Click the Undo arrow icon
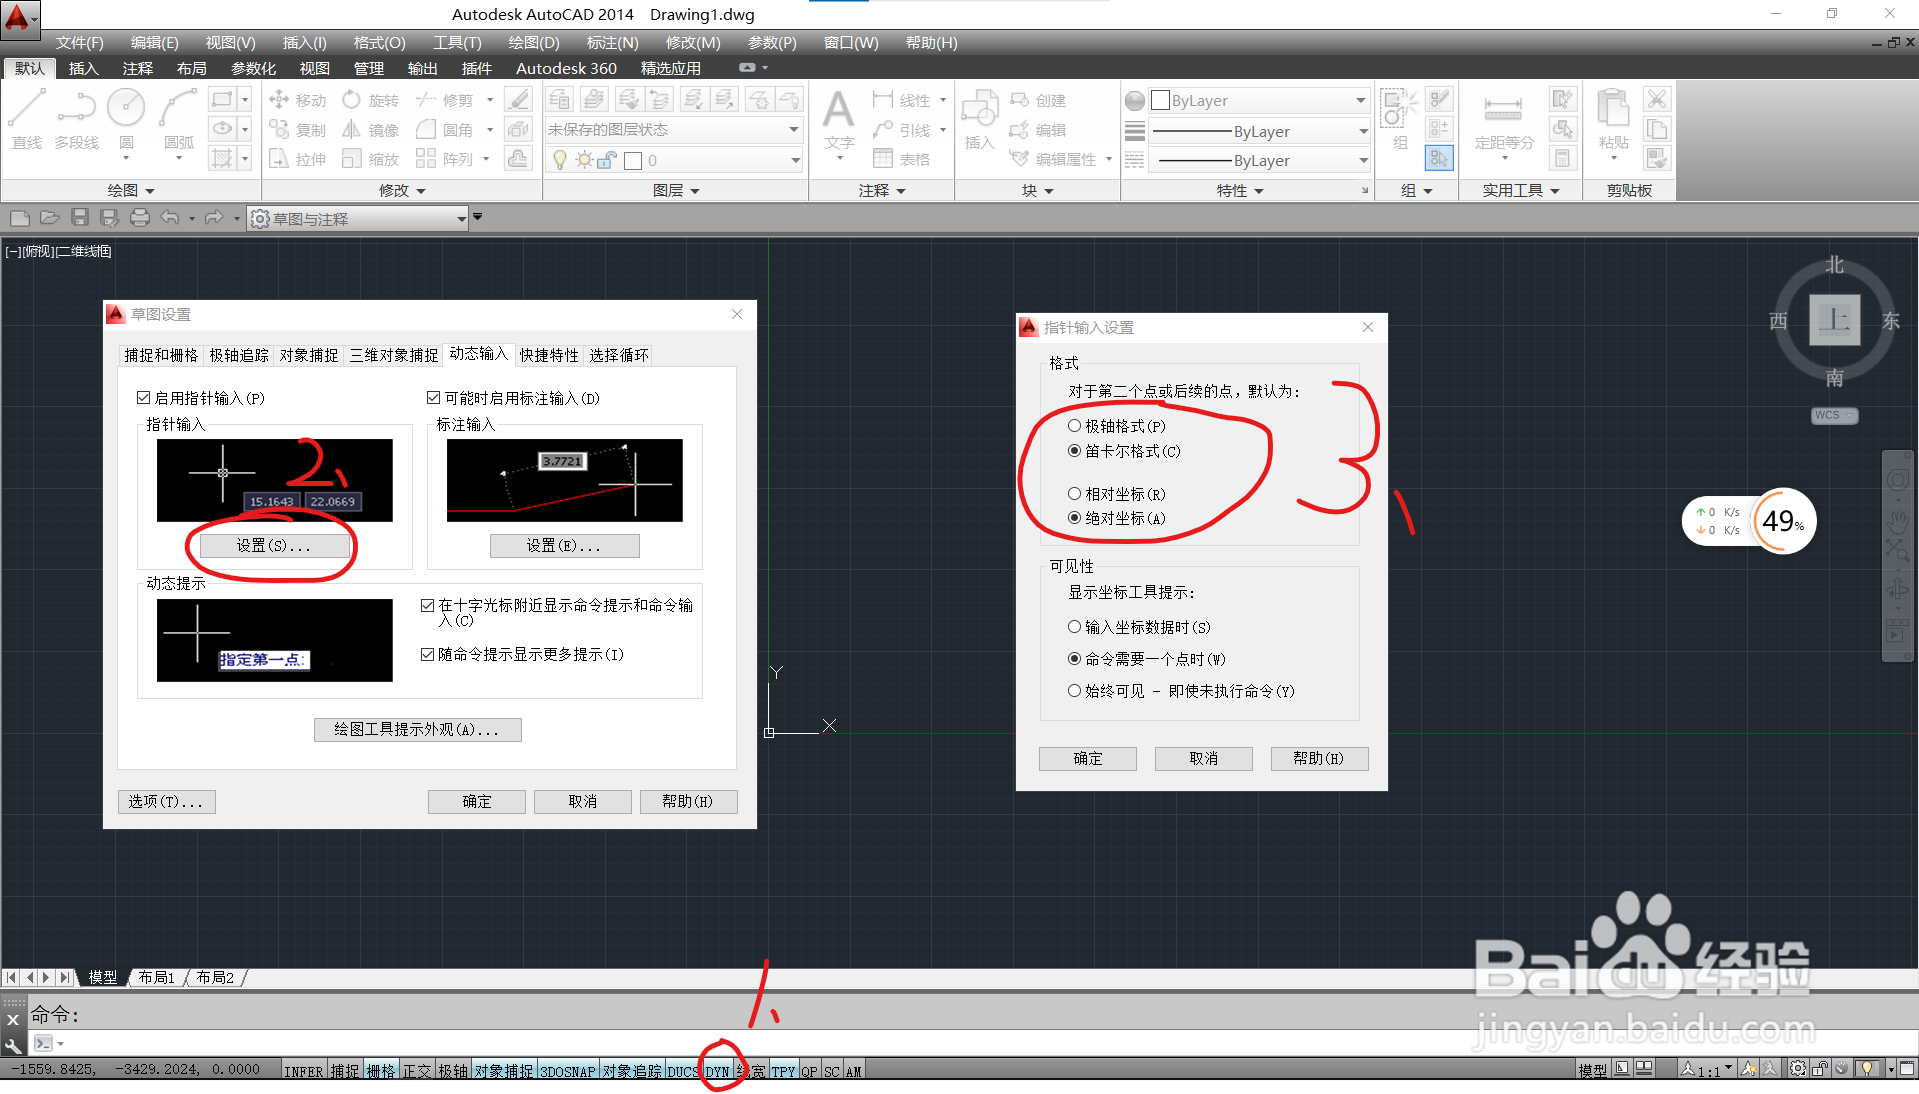Viewport: 1919px width, 1094px height. pyautogui.click(x=170, y=217)
